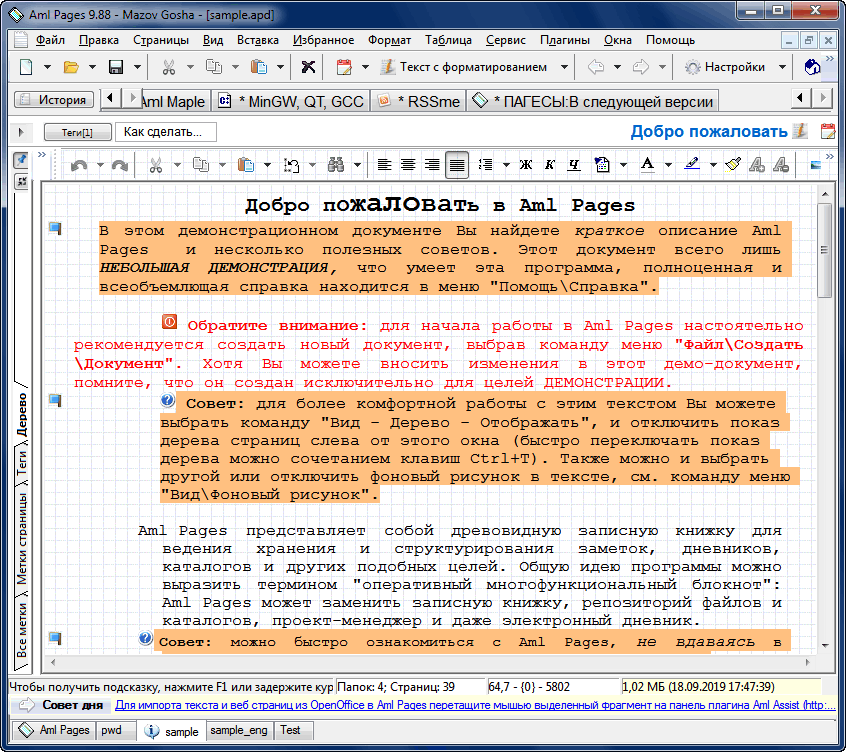Click the Redo arrow in the editor toolbar
The image size is (846, 752).
tap(119, 165)
